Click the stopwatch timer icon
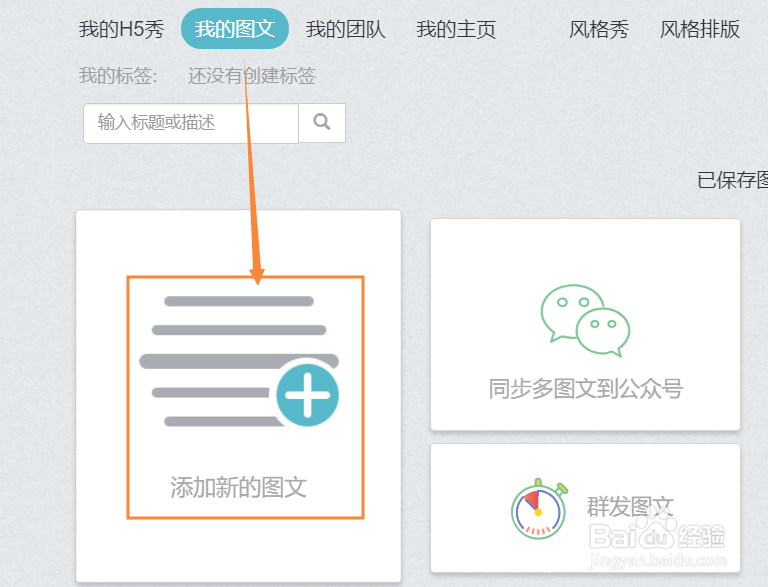This screenshot has height=587, width=768. (539, 509)
